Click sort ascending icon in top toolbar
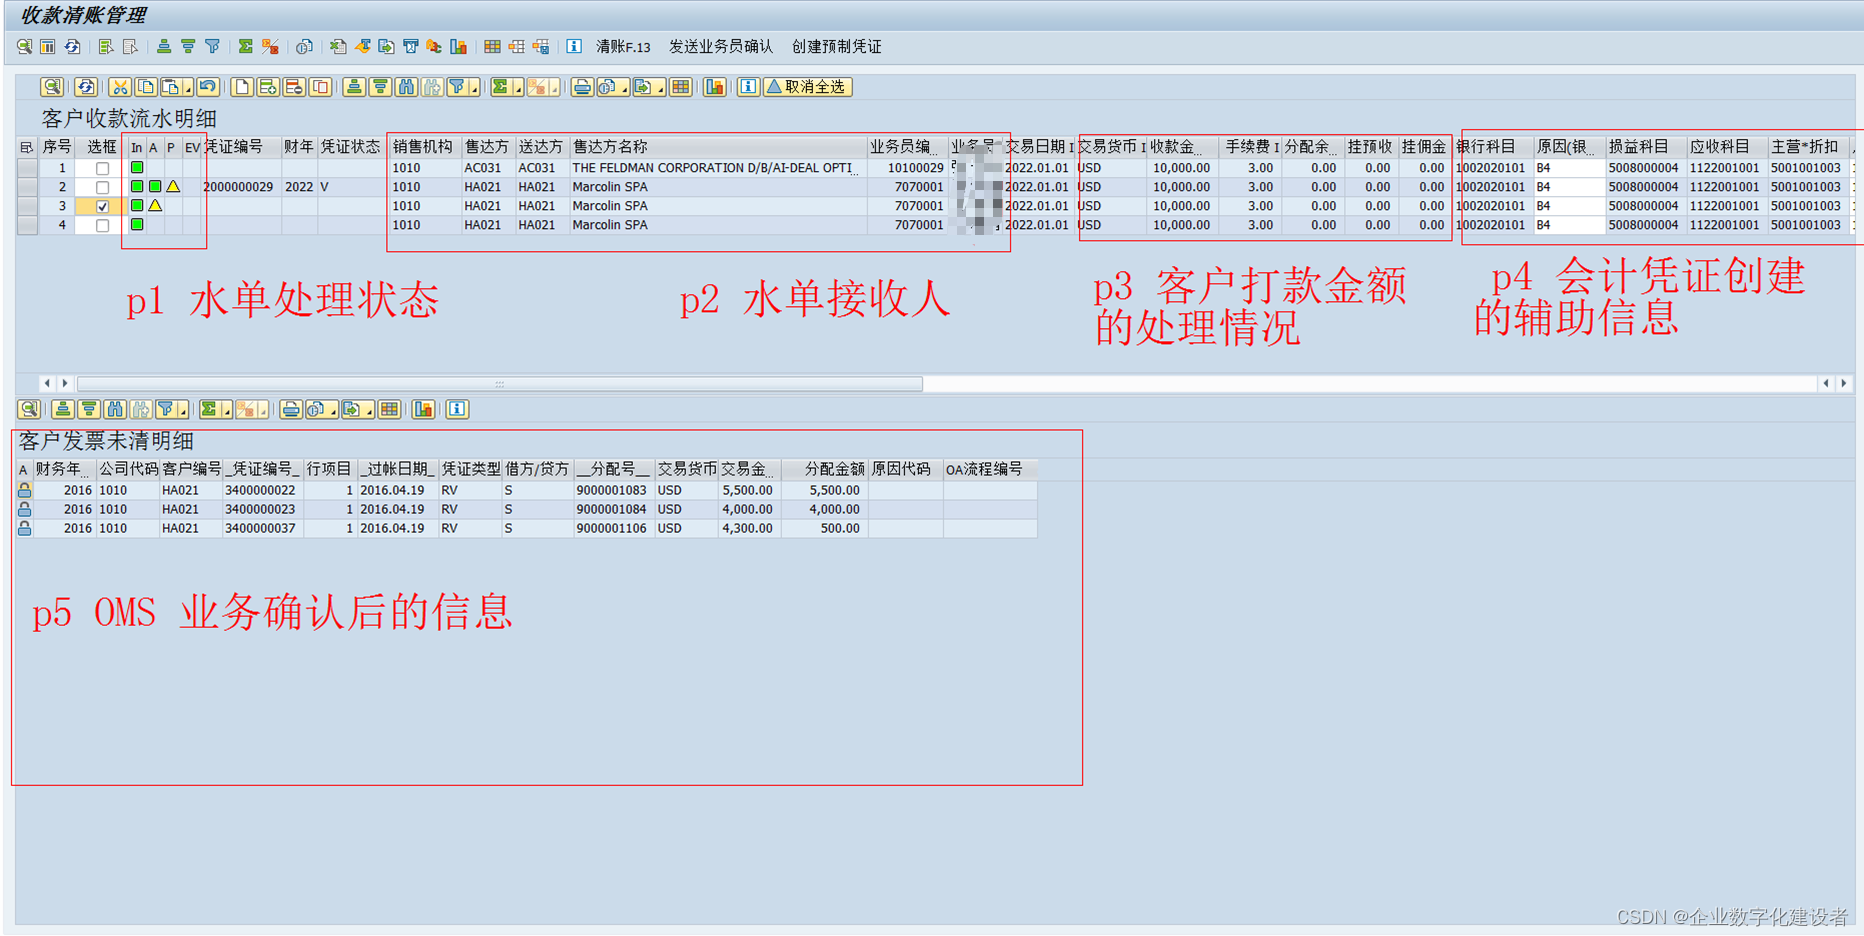 [x=164, y=47]
